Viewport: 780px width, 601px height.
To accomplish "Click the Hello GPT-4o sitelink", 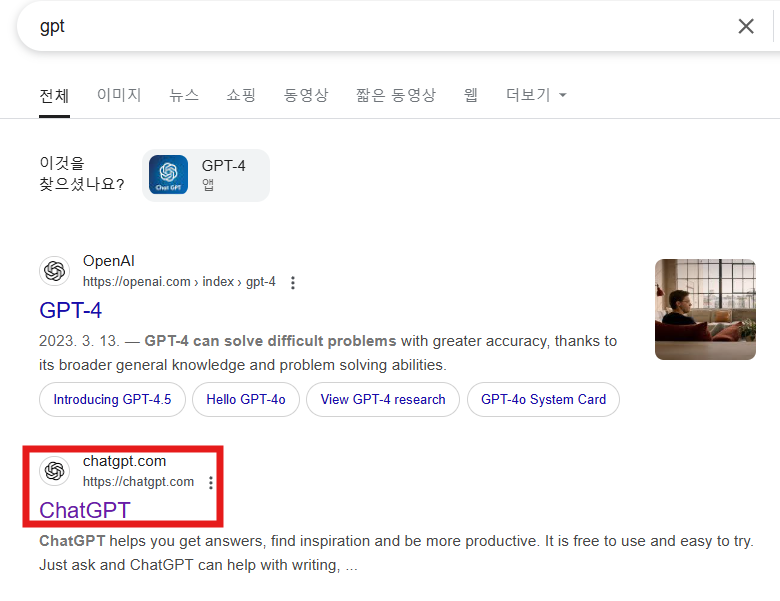I will 246,400.
